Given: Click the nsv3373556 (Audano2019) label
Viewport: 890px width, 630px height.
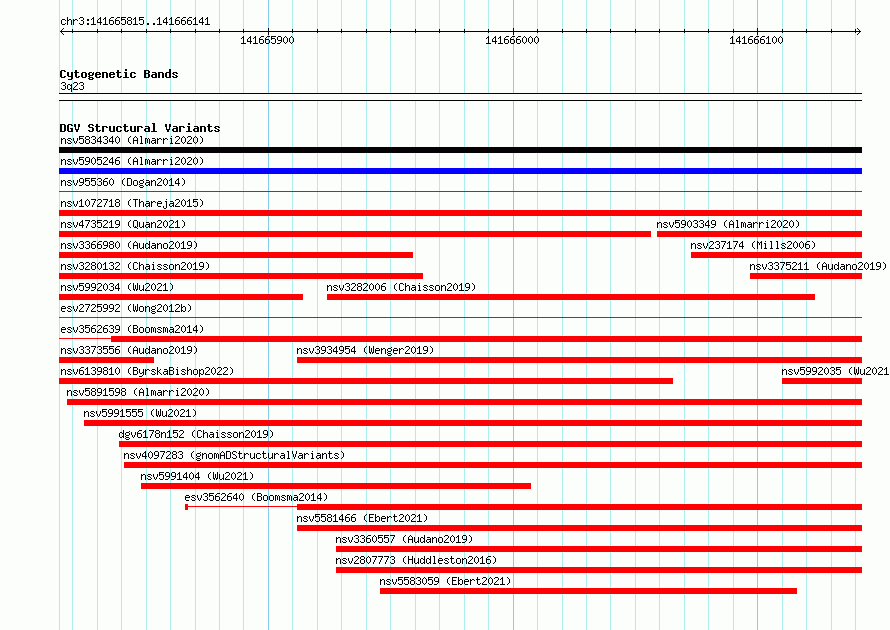Looking at the screenshot, I should pos(129,350).
